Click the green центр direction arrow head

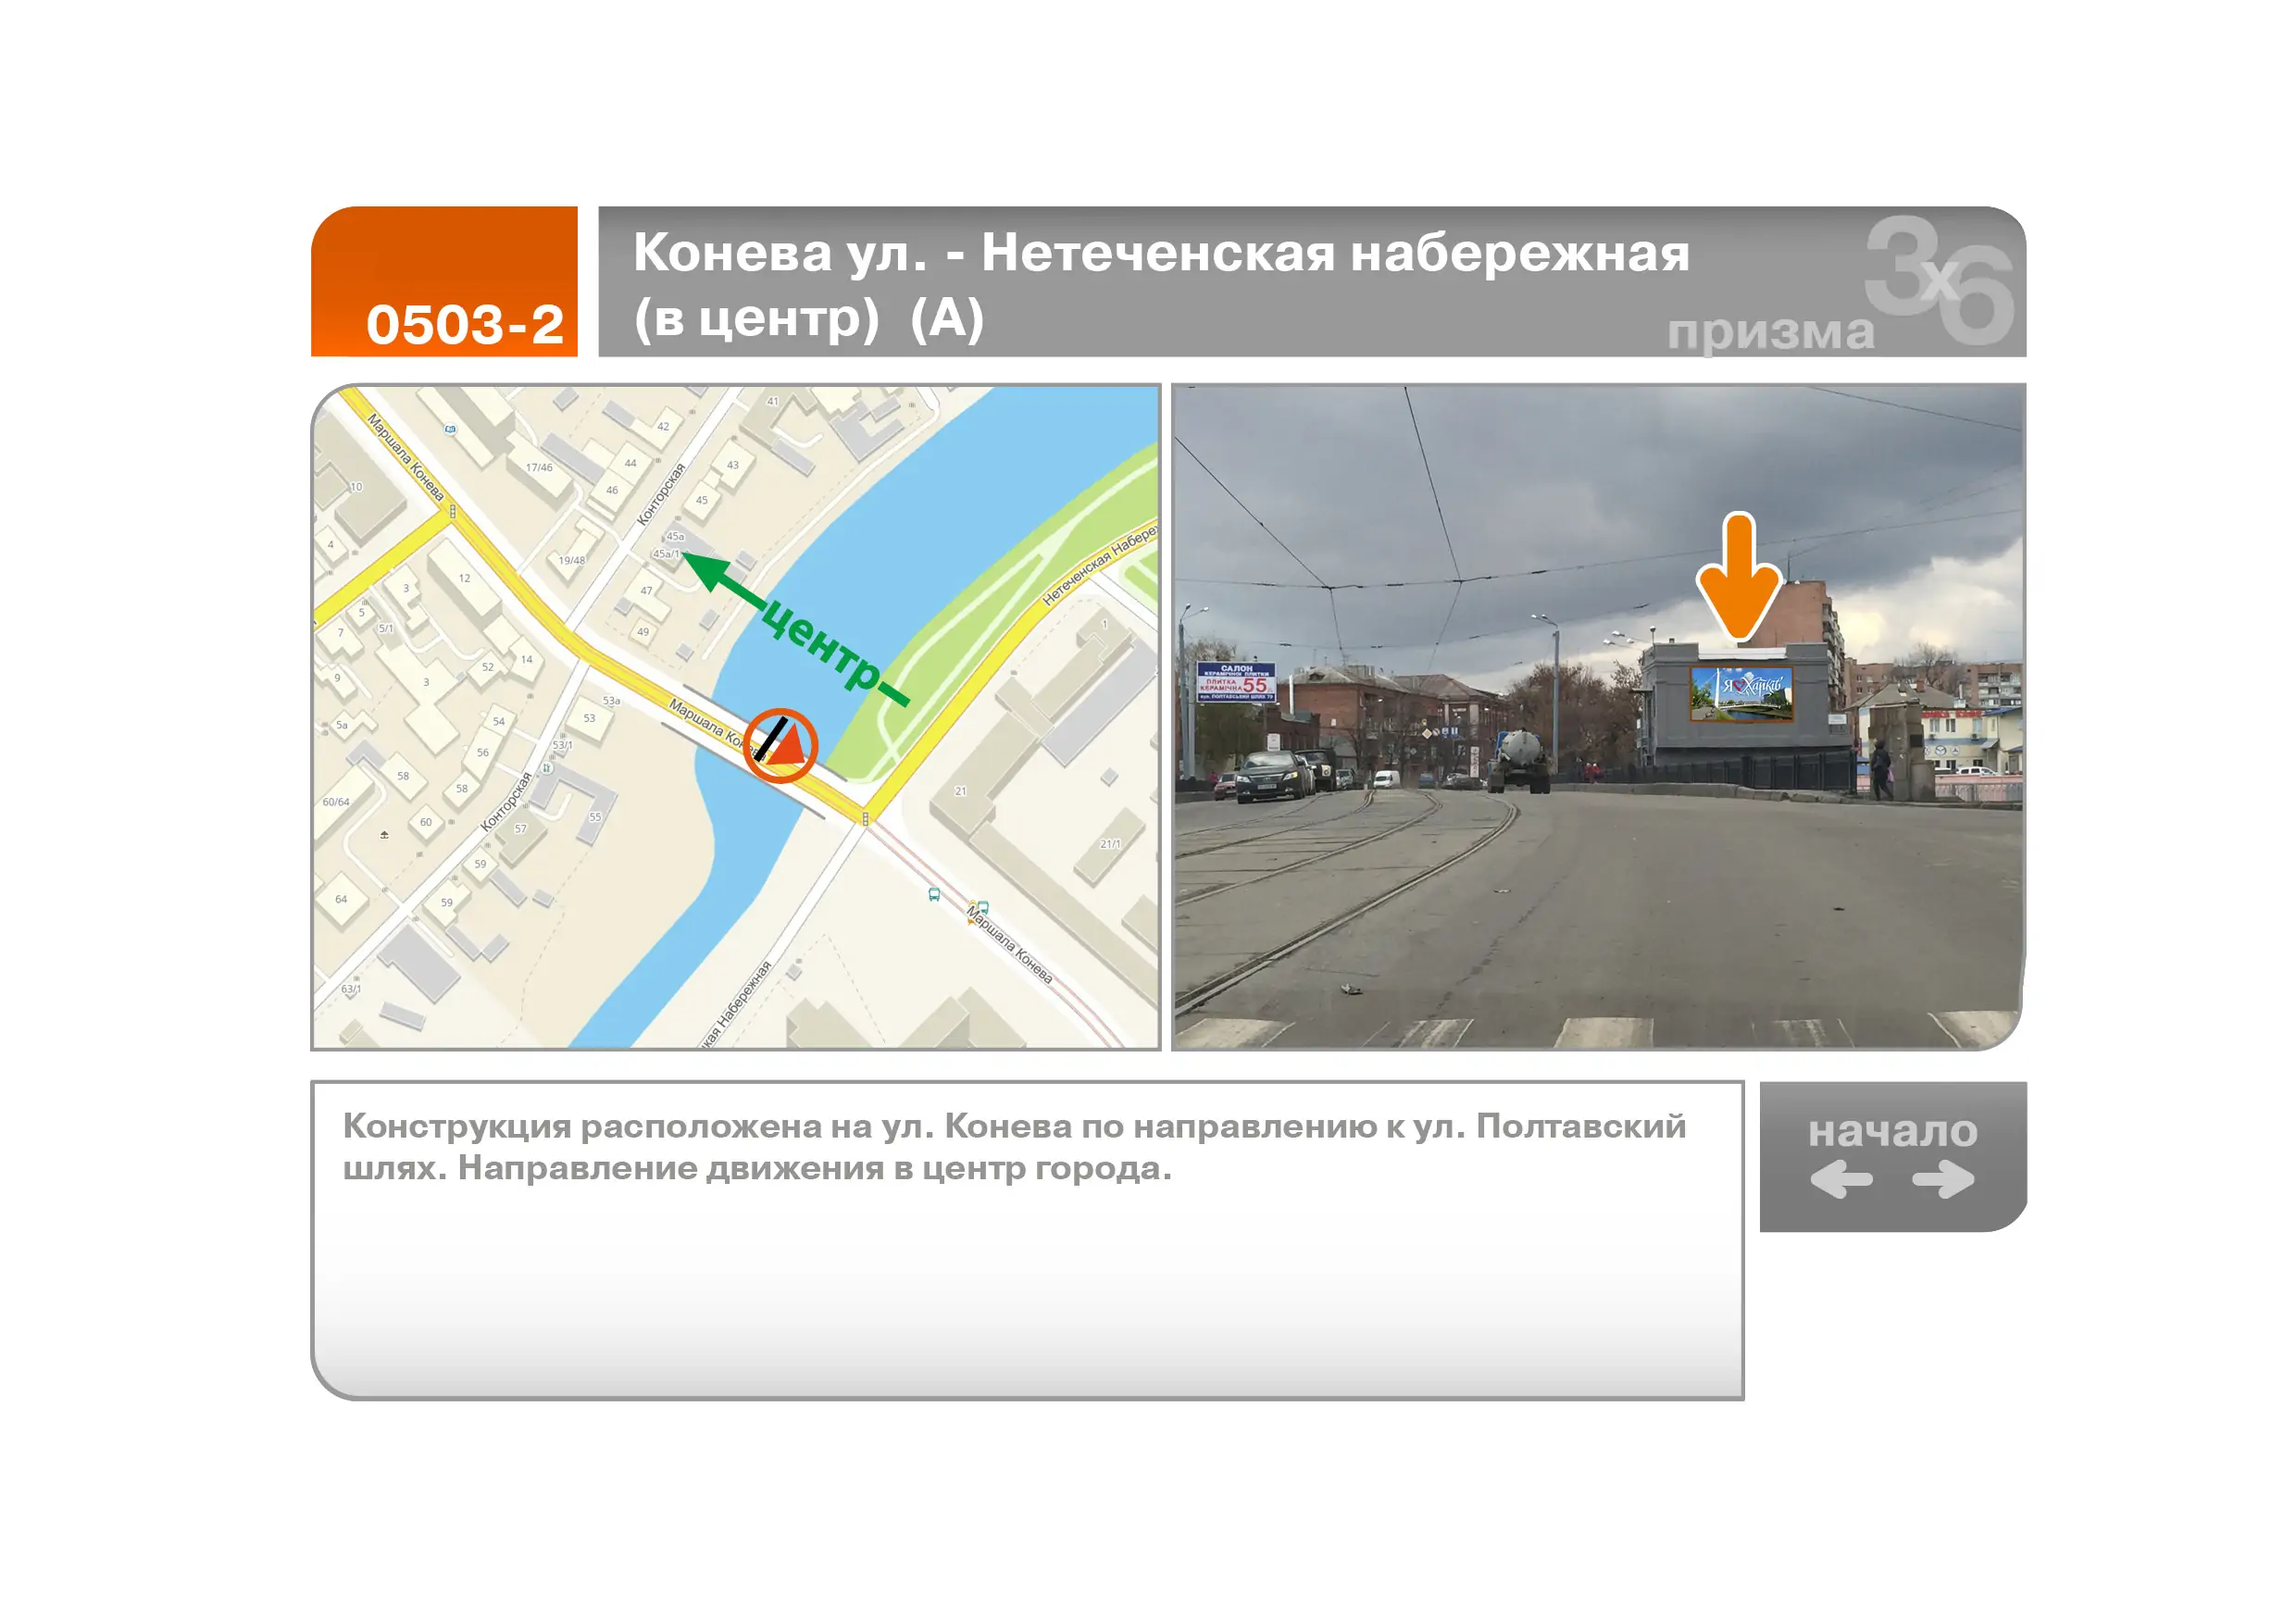(707, 570)
